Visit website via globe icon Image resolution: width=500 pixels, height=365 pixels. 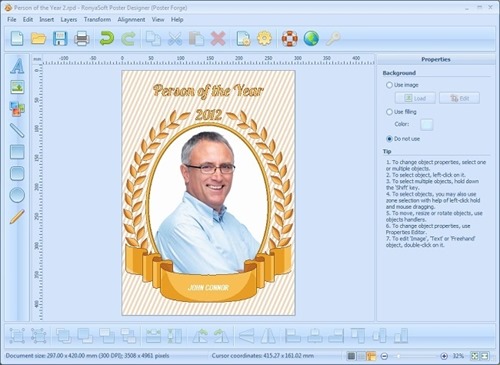click(311, 39)
